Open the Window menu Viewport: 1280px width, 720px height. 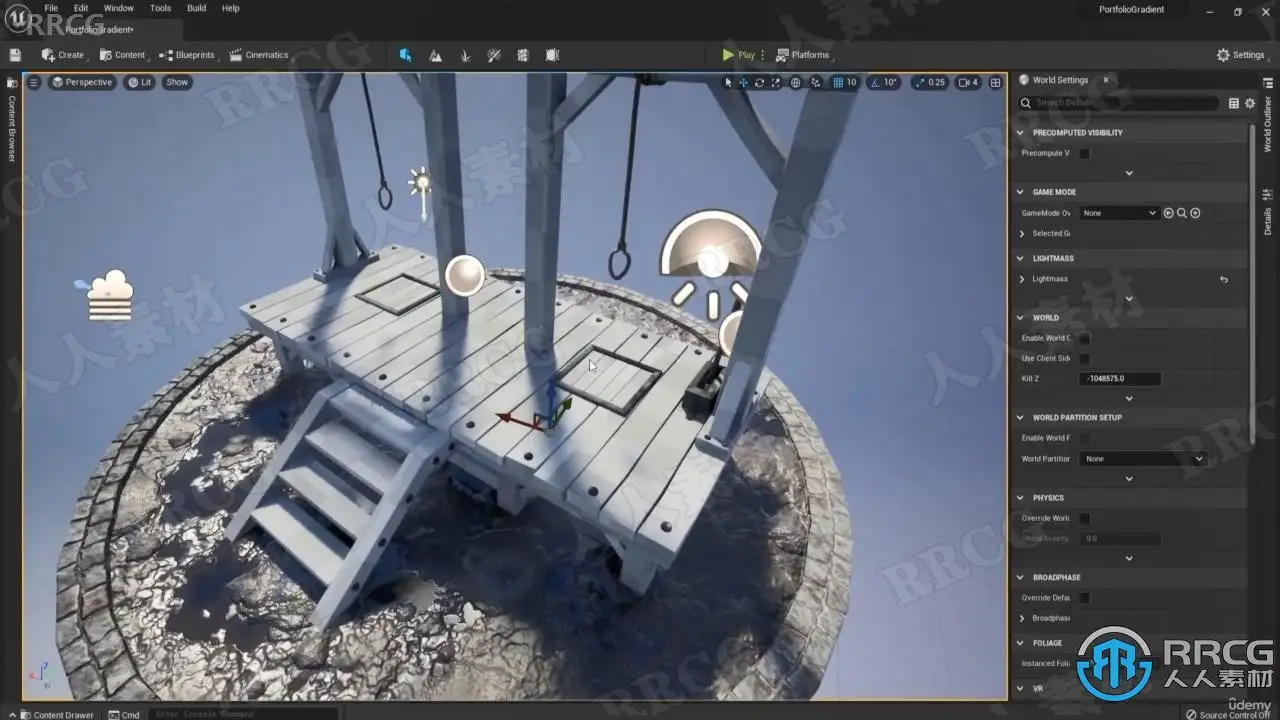[119, 8]
